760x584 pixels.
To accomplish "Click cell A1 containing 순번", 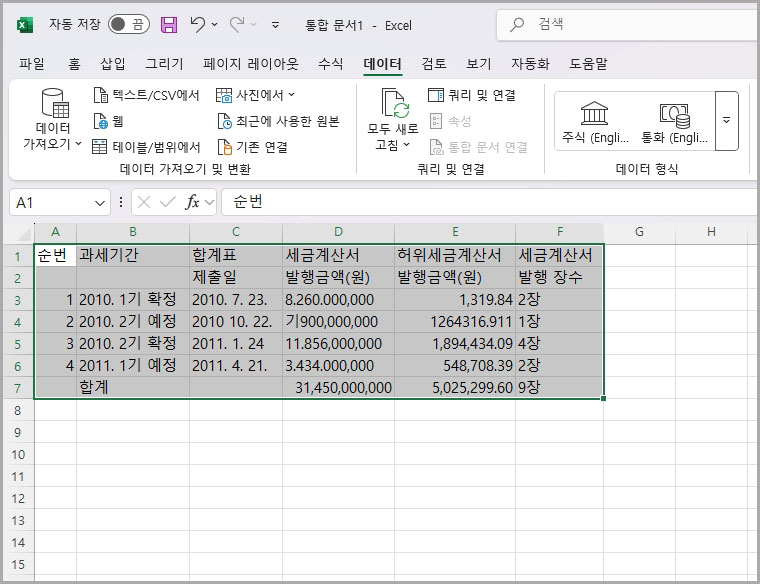I will click(x=55, y=255).
